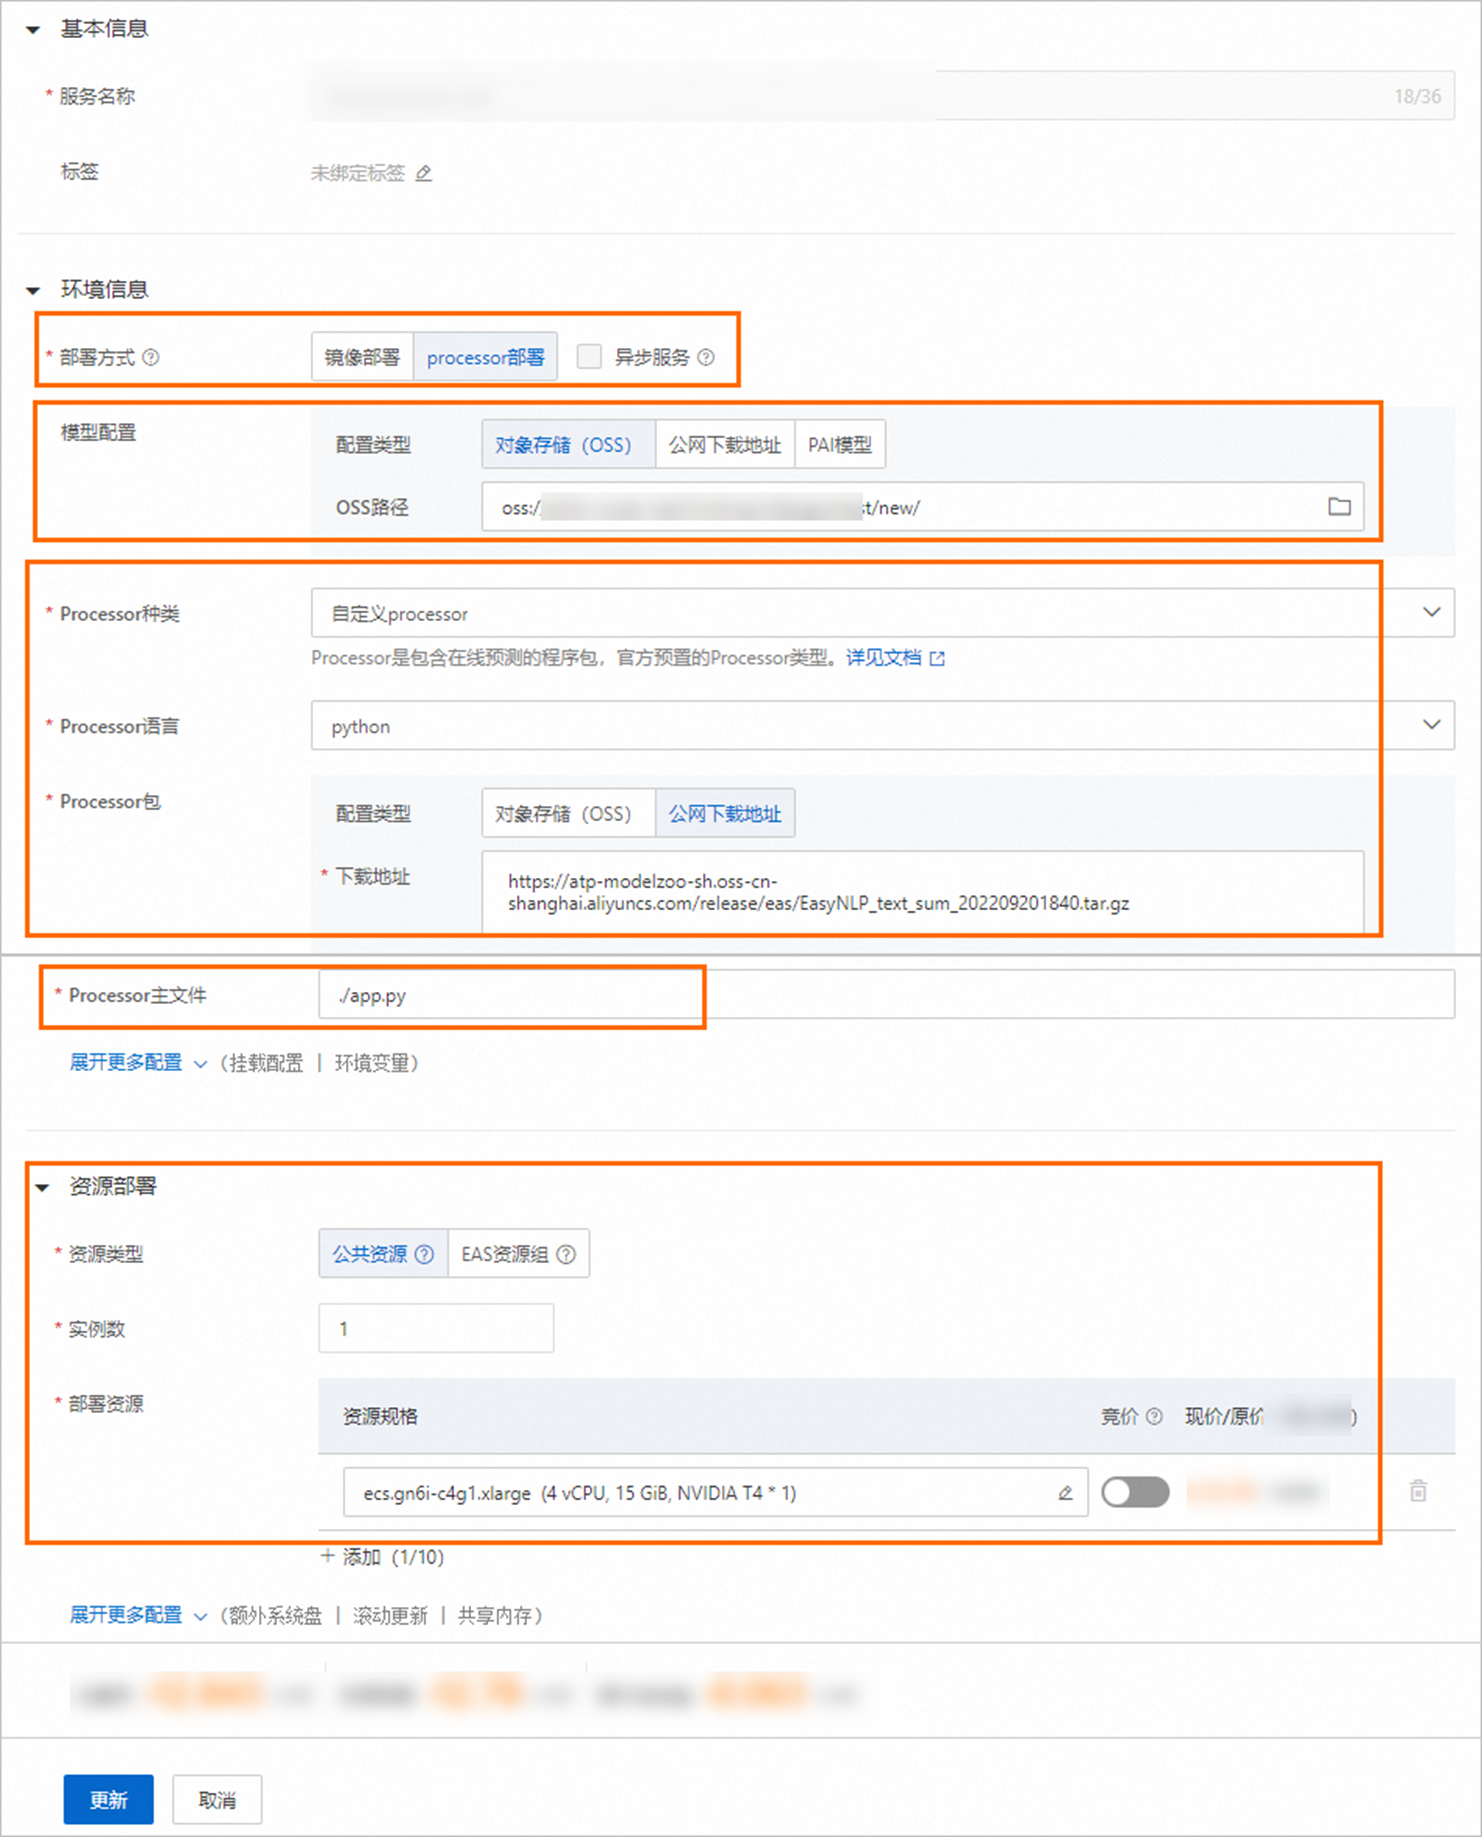Screen dimensions: 1482x1837
Task: Click the help icon beside 竞价
Action: [1154, 1416]
